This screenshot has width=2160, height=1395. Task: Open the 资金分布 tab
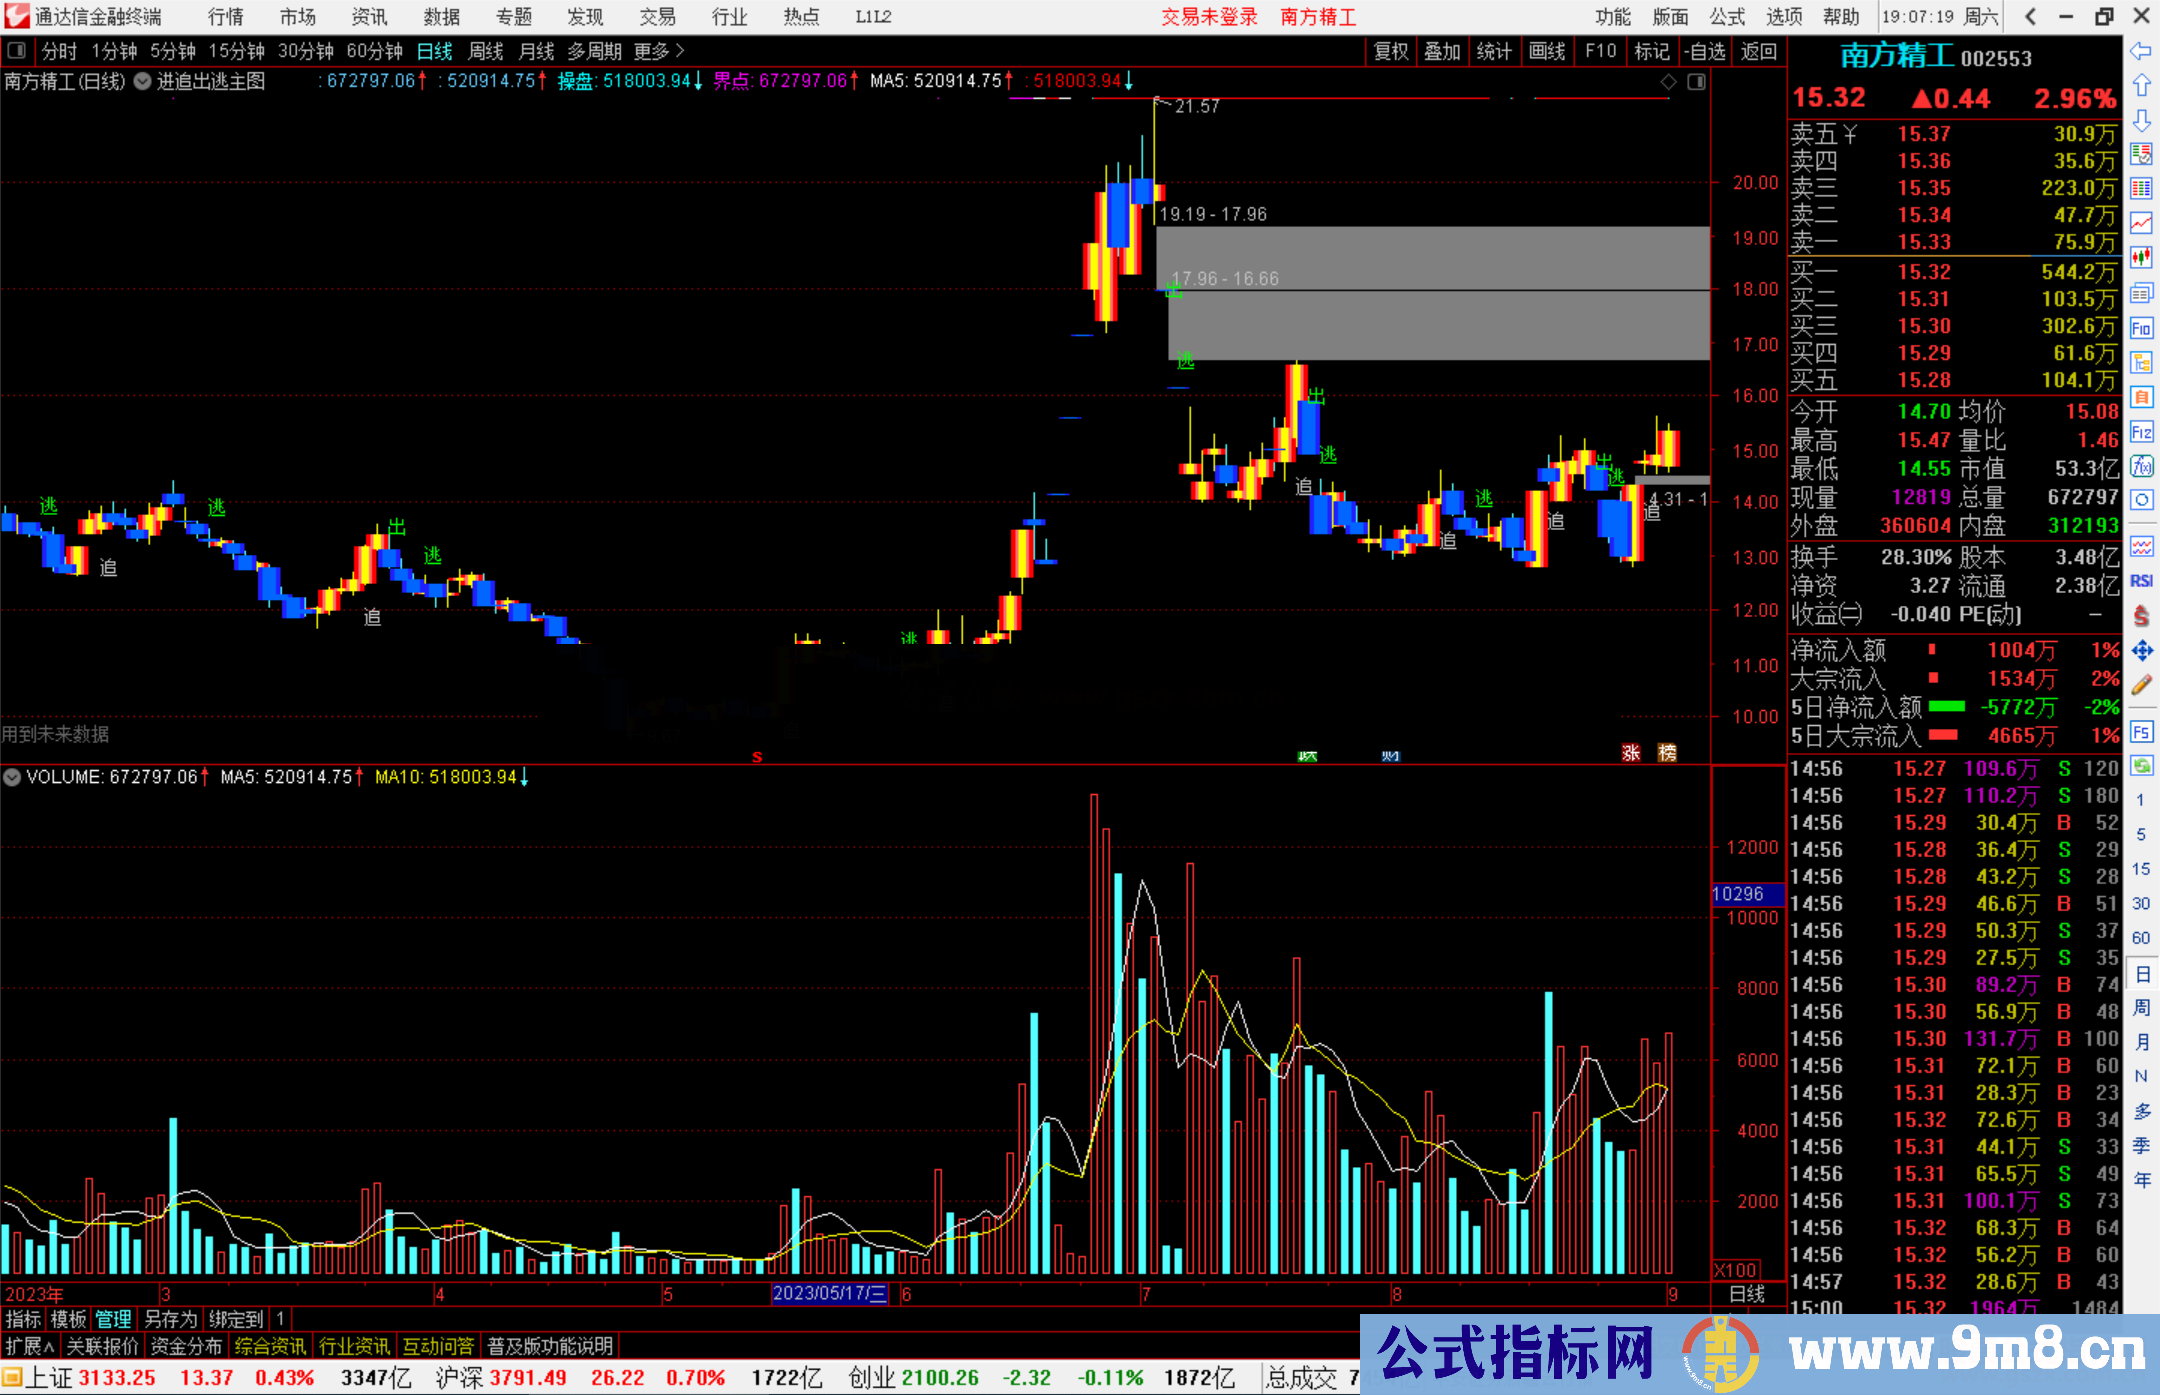[x=186, y=1346]
